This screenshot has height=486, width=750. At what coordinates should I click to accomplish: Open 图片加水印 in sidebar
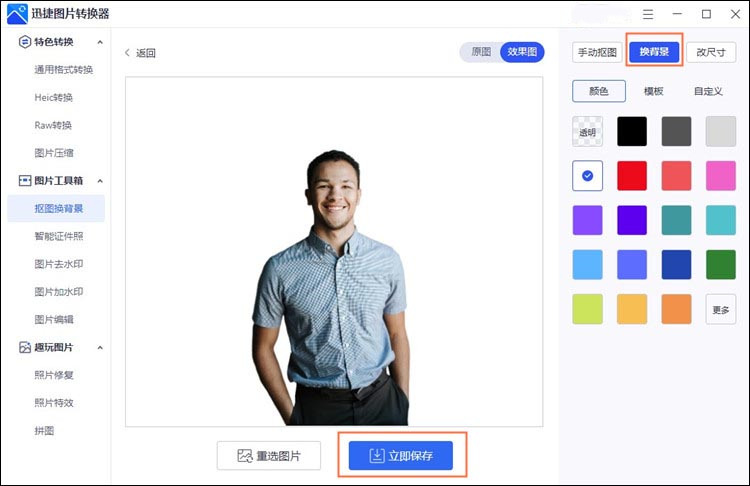coord(59,292)
